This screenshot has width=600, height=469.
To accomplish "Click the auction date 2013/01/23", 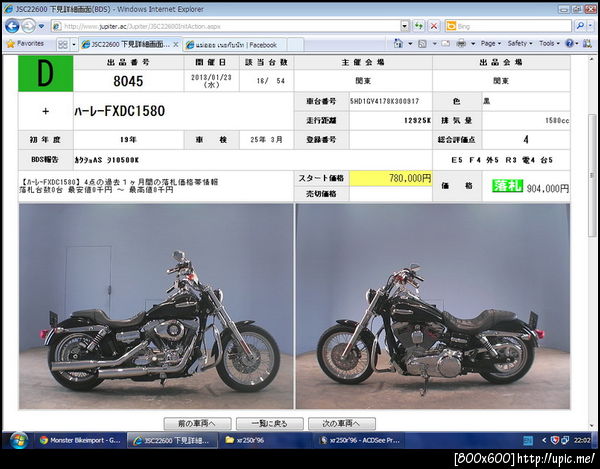I will click(x=211, y=77).
